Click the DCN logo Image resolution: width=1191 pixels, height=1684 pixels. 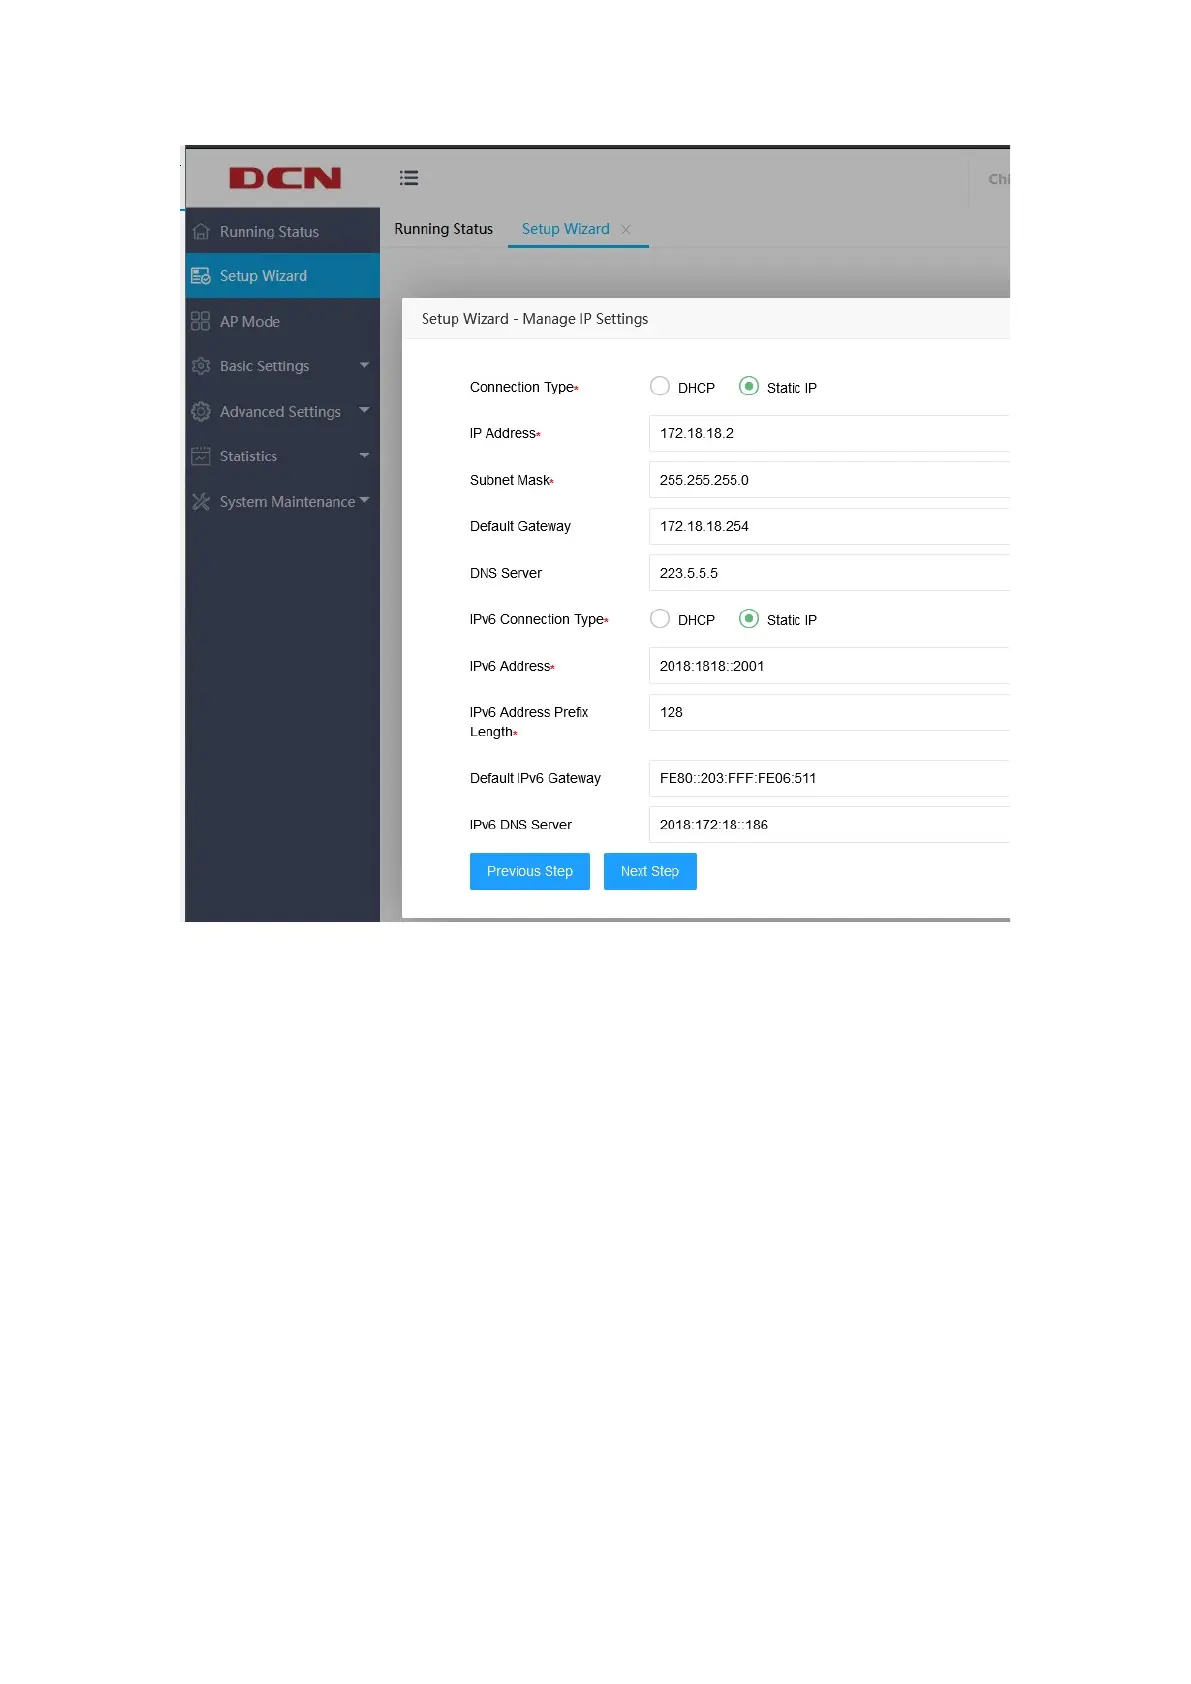click(x=285, y=178)
